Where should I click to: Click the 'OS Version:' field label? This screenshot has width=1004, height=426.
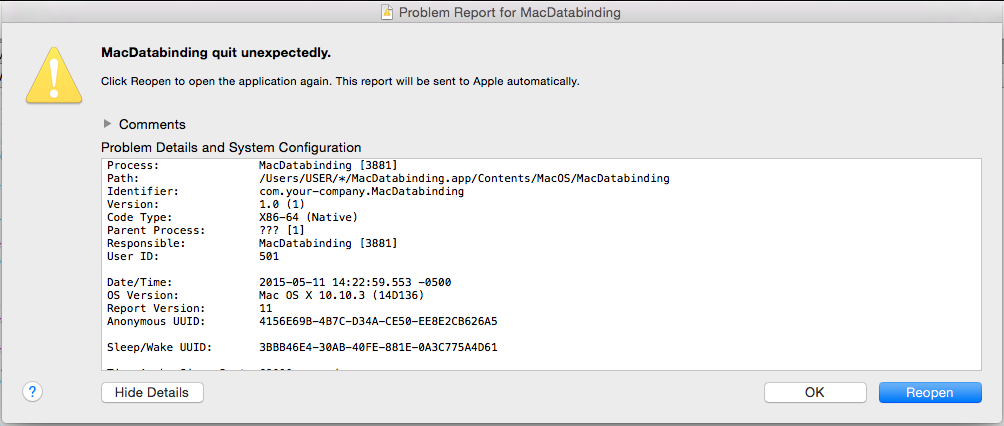143,295
